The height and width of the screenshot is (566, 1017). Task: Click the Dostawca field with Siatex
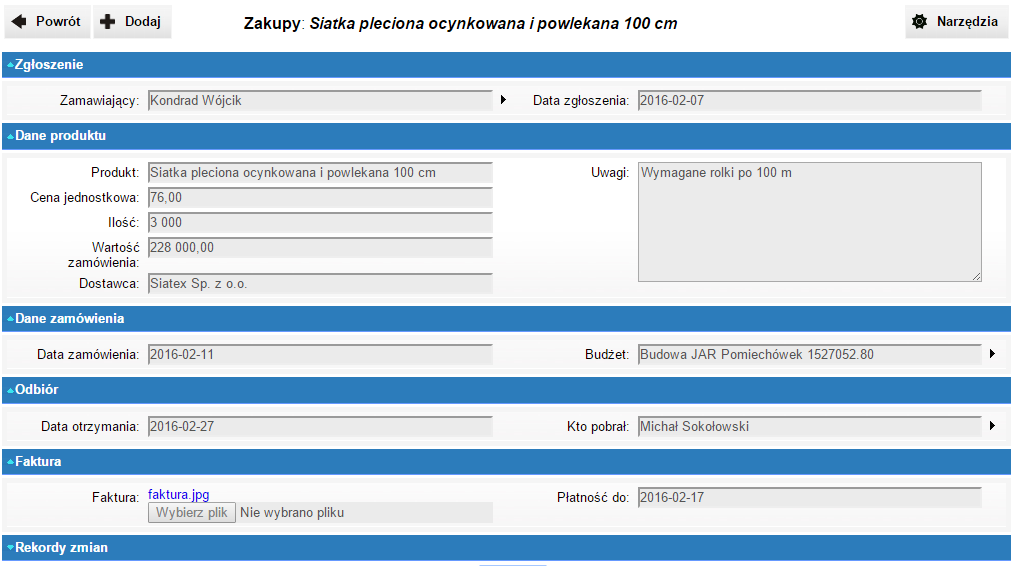(x=320, y=284)
